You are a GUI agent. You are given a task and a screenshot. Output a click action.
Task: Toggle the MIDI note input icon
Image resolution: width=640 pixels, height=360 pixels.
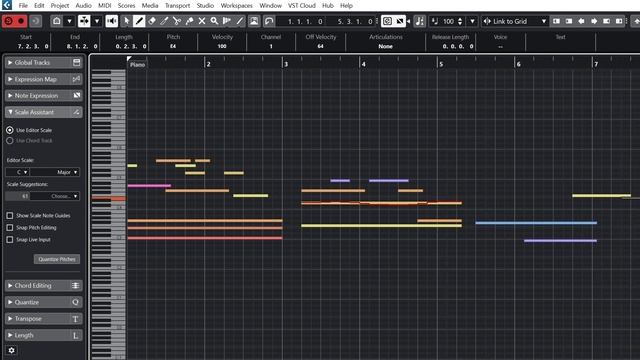419,21
